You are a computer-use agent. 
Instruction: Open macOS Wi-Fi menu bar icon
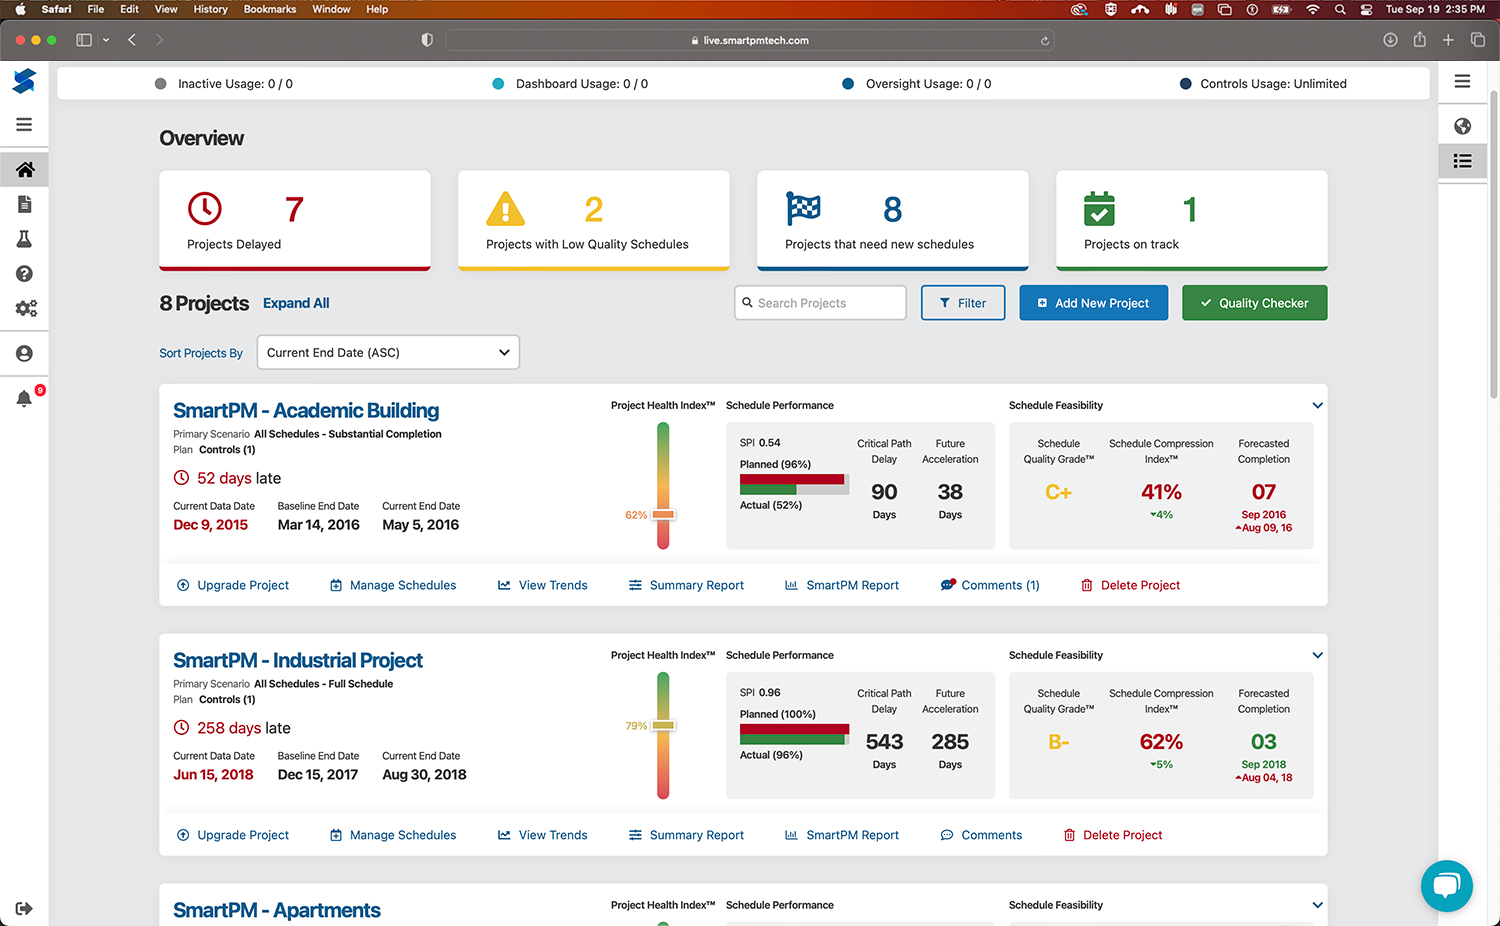(x=1312, y=9)
